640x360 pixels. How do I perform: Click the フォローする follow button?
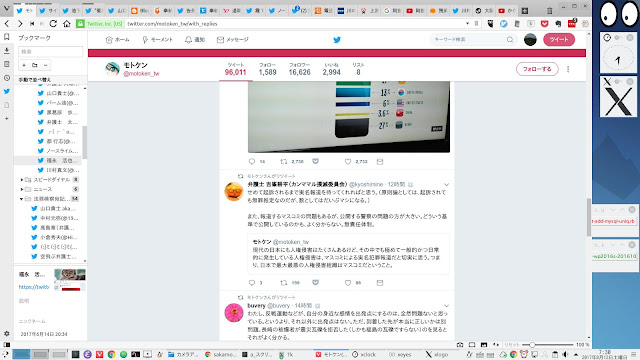[537, 69]
